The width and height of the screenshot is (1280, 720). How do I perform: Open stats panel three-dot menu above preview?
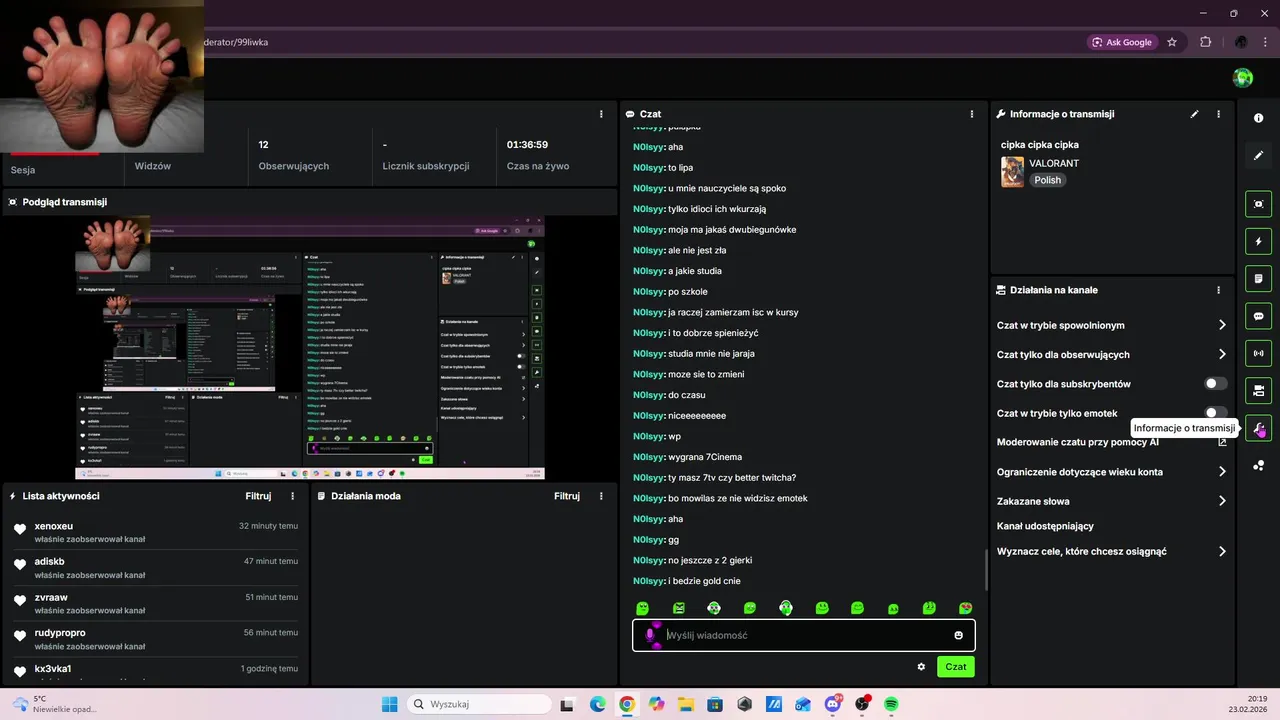(601, 114)
